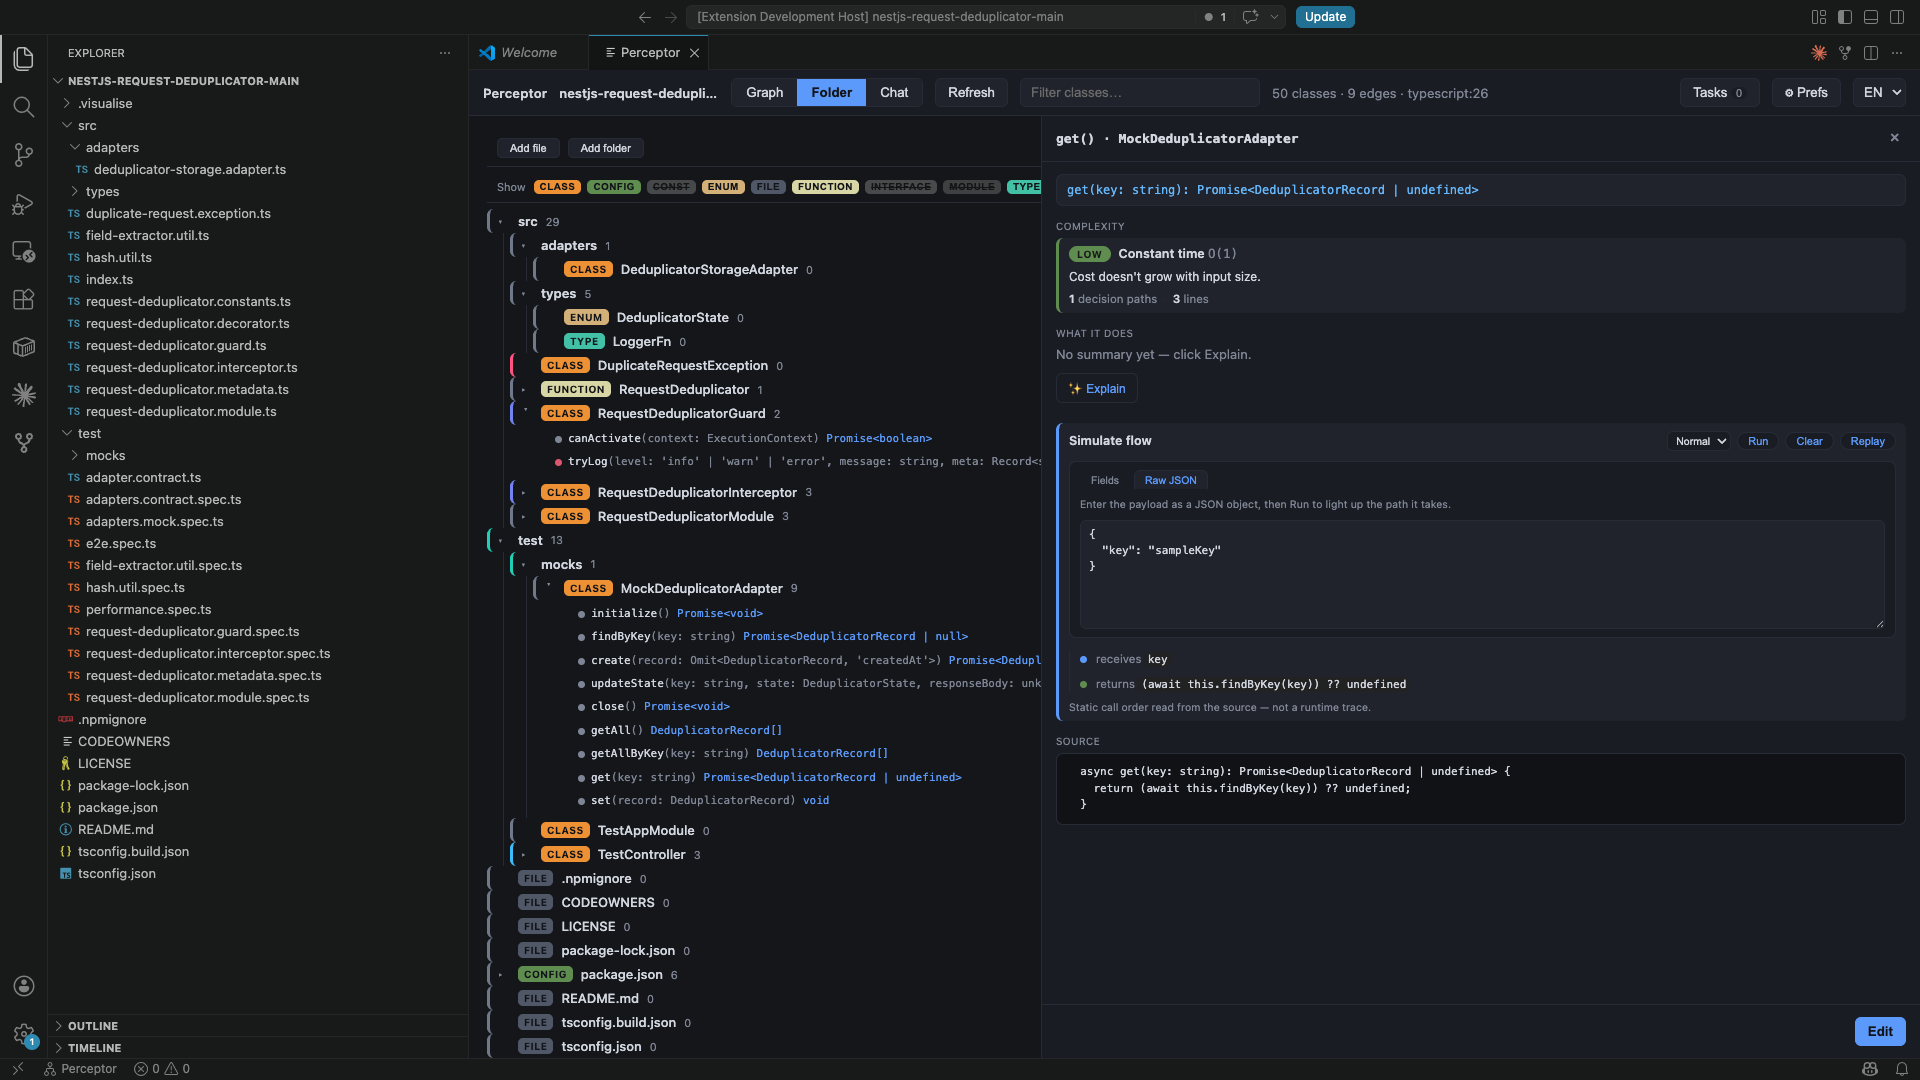
Task: Click the JSON payload text area
Action: point(1482,575)
